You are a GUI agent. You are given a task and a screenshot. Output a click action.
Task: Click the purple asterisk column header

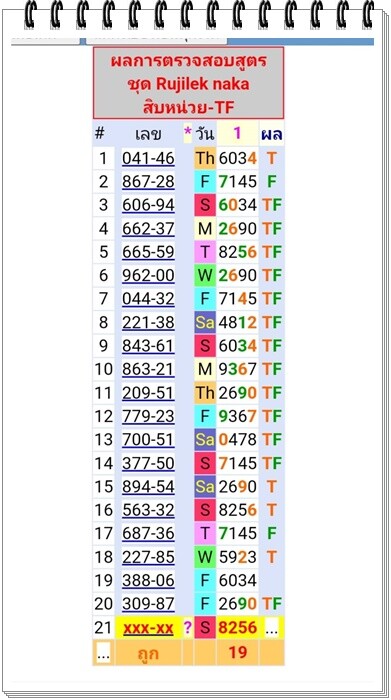coord(187,134)
